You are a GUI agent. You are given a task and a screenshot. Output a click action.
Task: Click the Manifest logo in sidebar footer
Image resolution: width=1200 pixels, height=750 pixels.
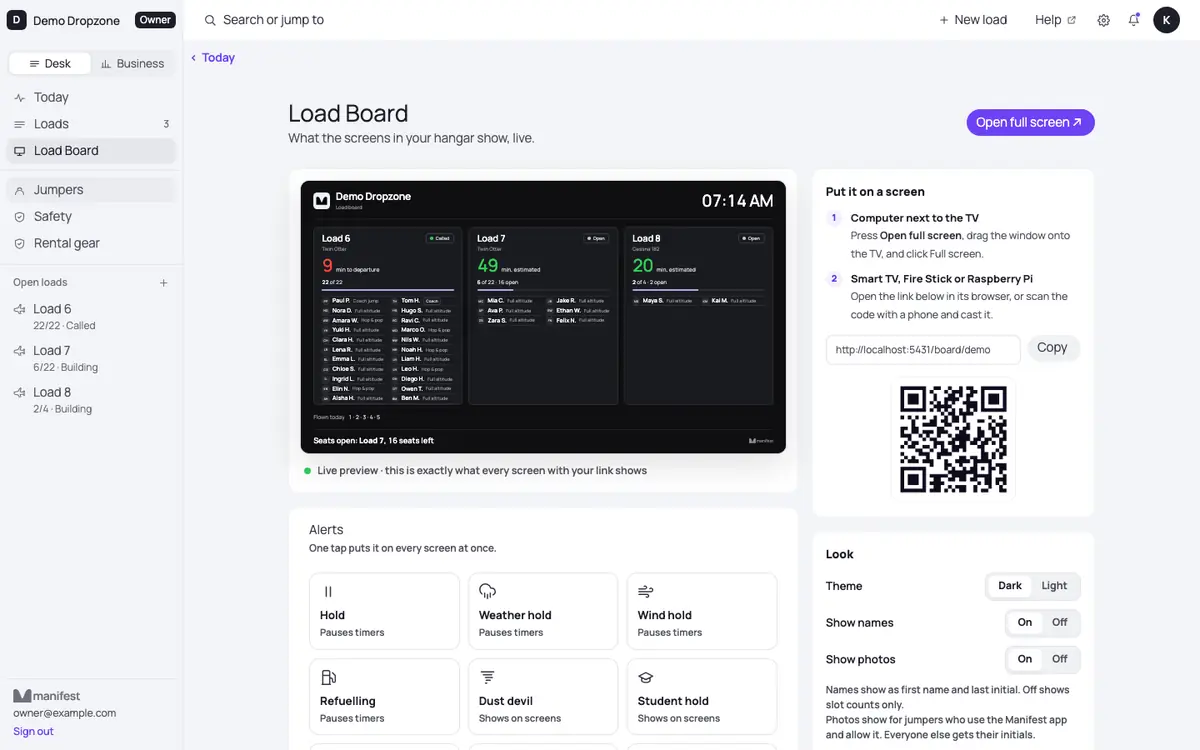click(46, 696)
